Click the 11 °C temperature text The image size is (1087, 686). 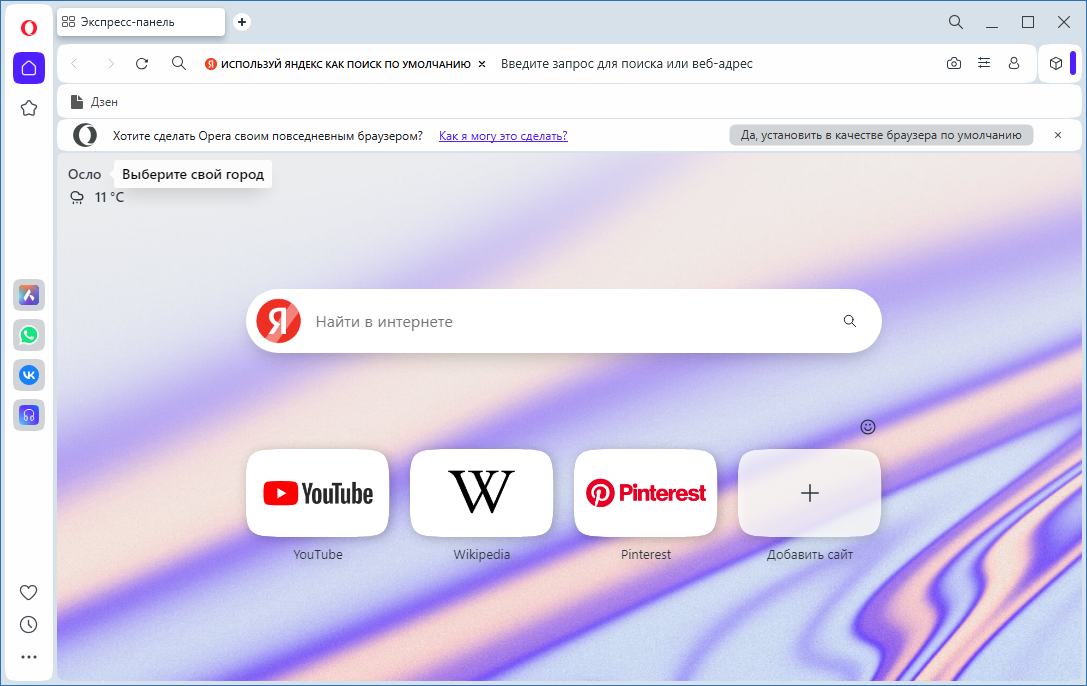[110, 197]
